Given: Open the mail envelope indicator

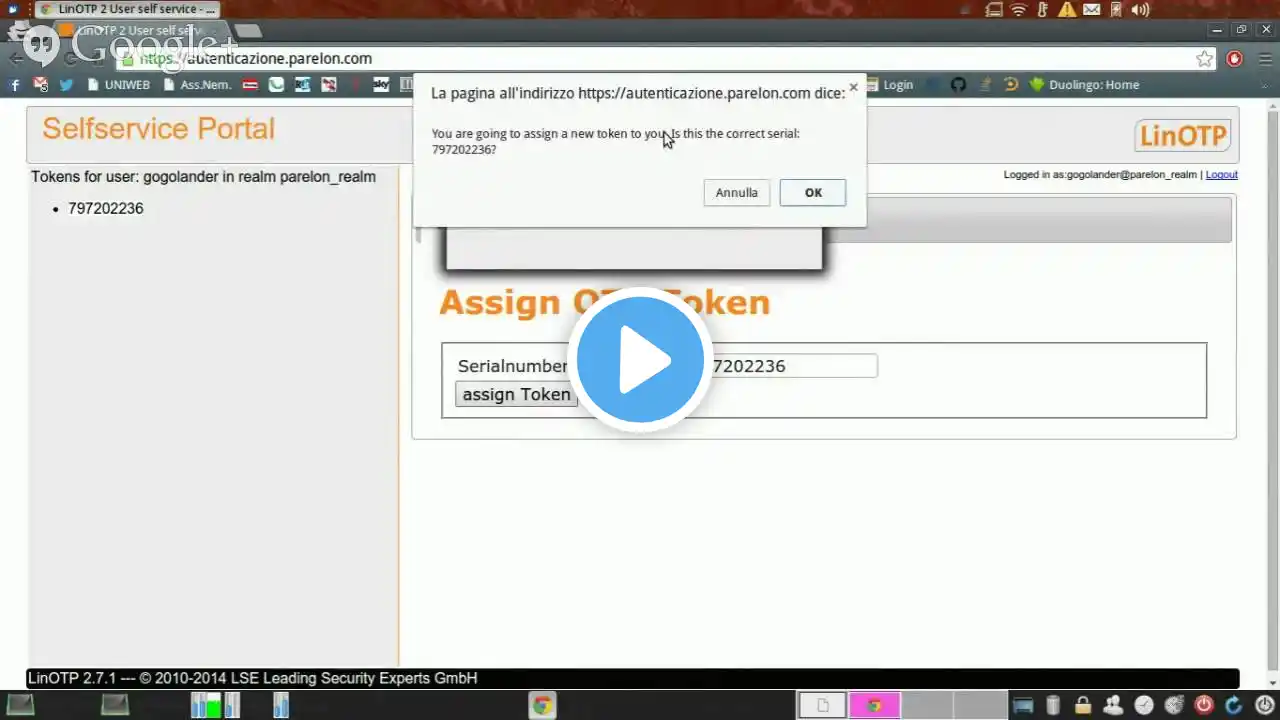Looking at the screenshot, I should point(1091,9).
